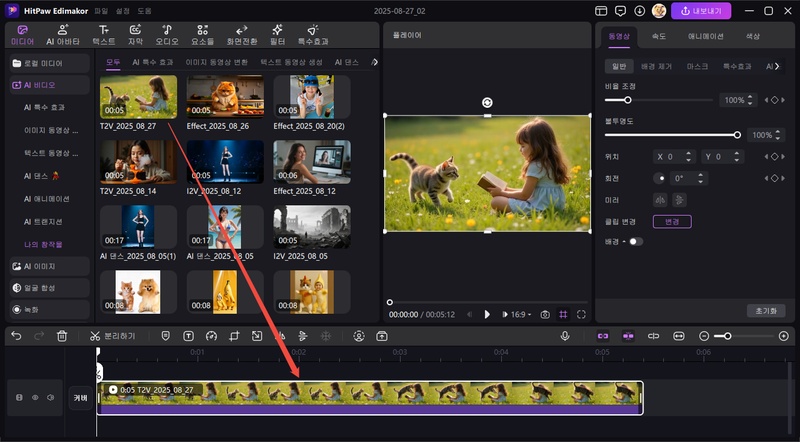Enter fullscreen preview mode

click(x=581, y=314)
